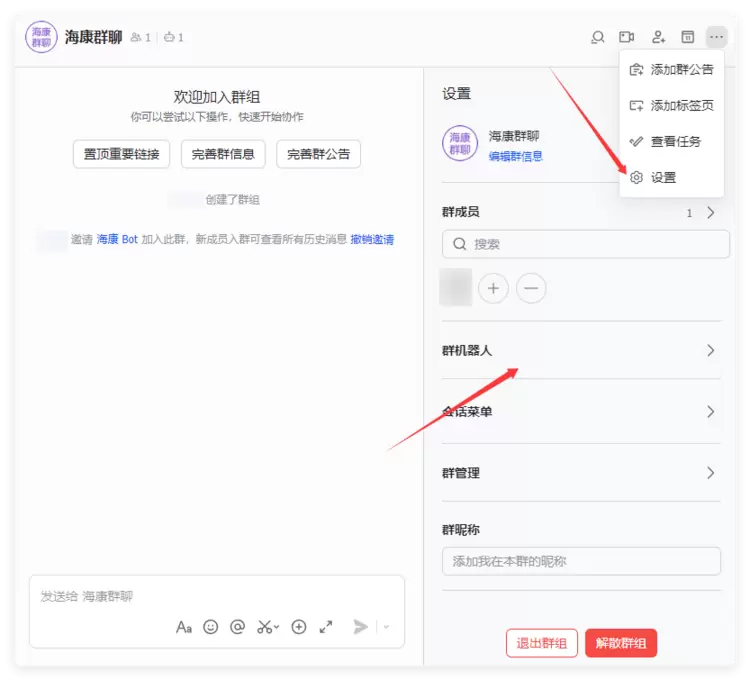The image size is (750, 680).
Task: Click the Aa text formatting icon
Action: (184, 627)
